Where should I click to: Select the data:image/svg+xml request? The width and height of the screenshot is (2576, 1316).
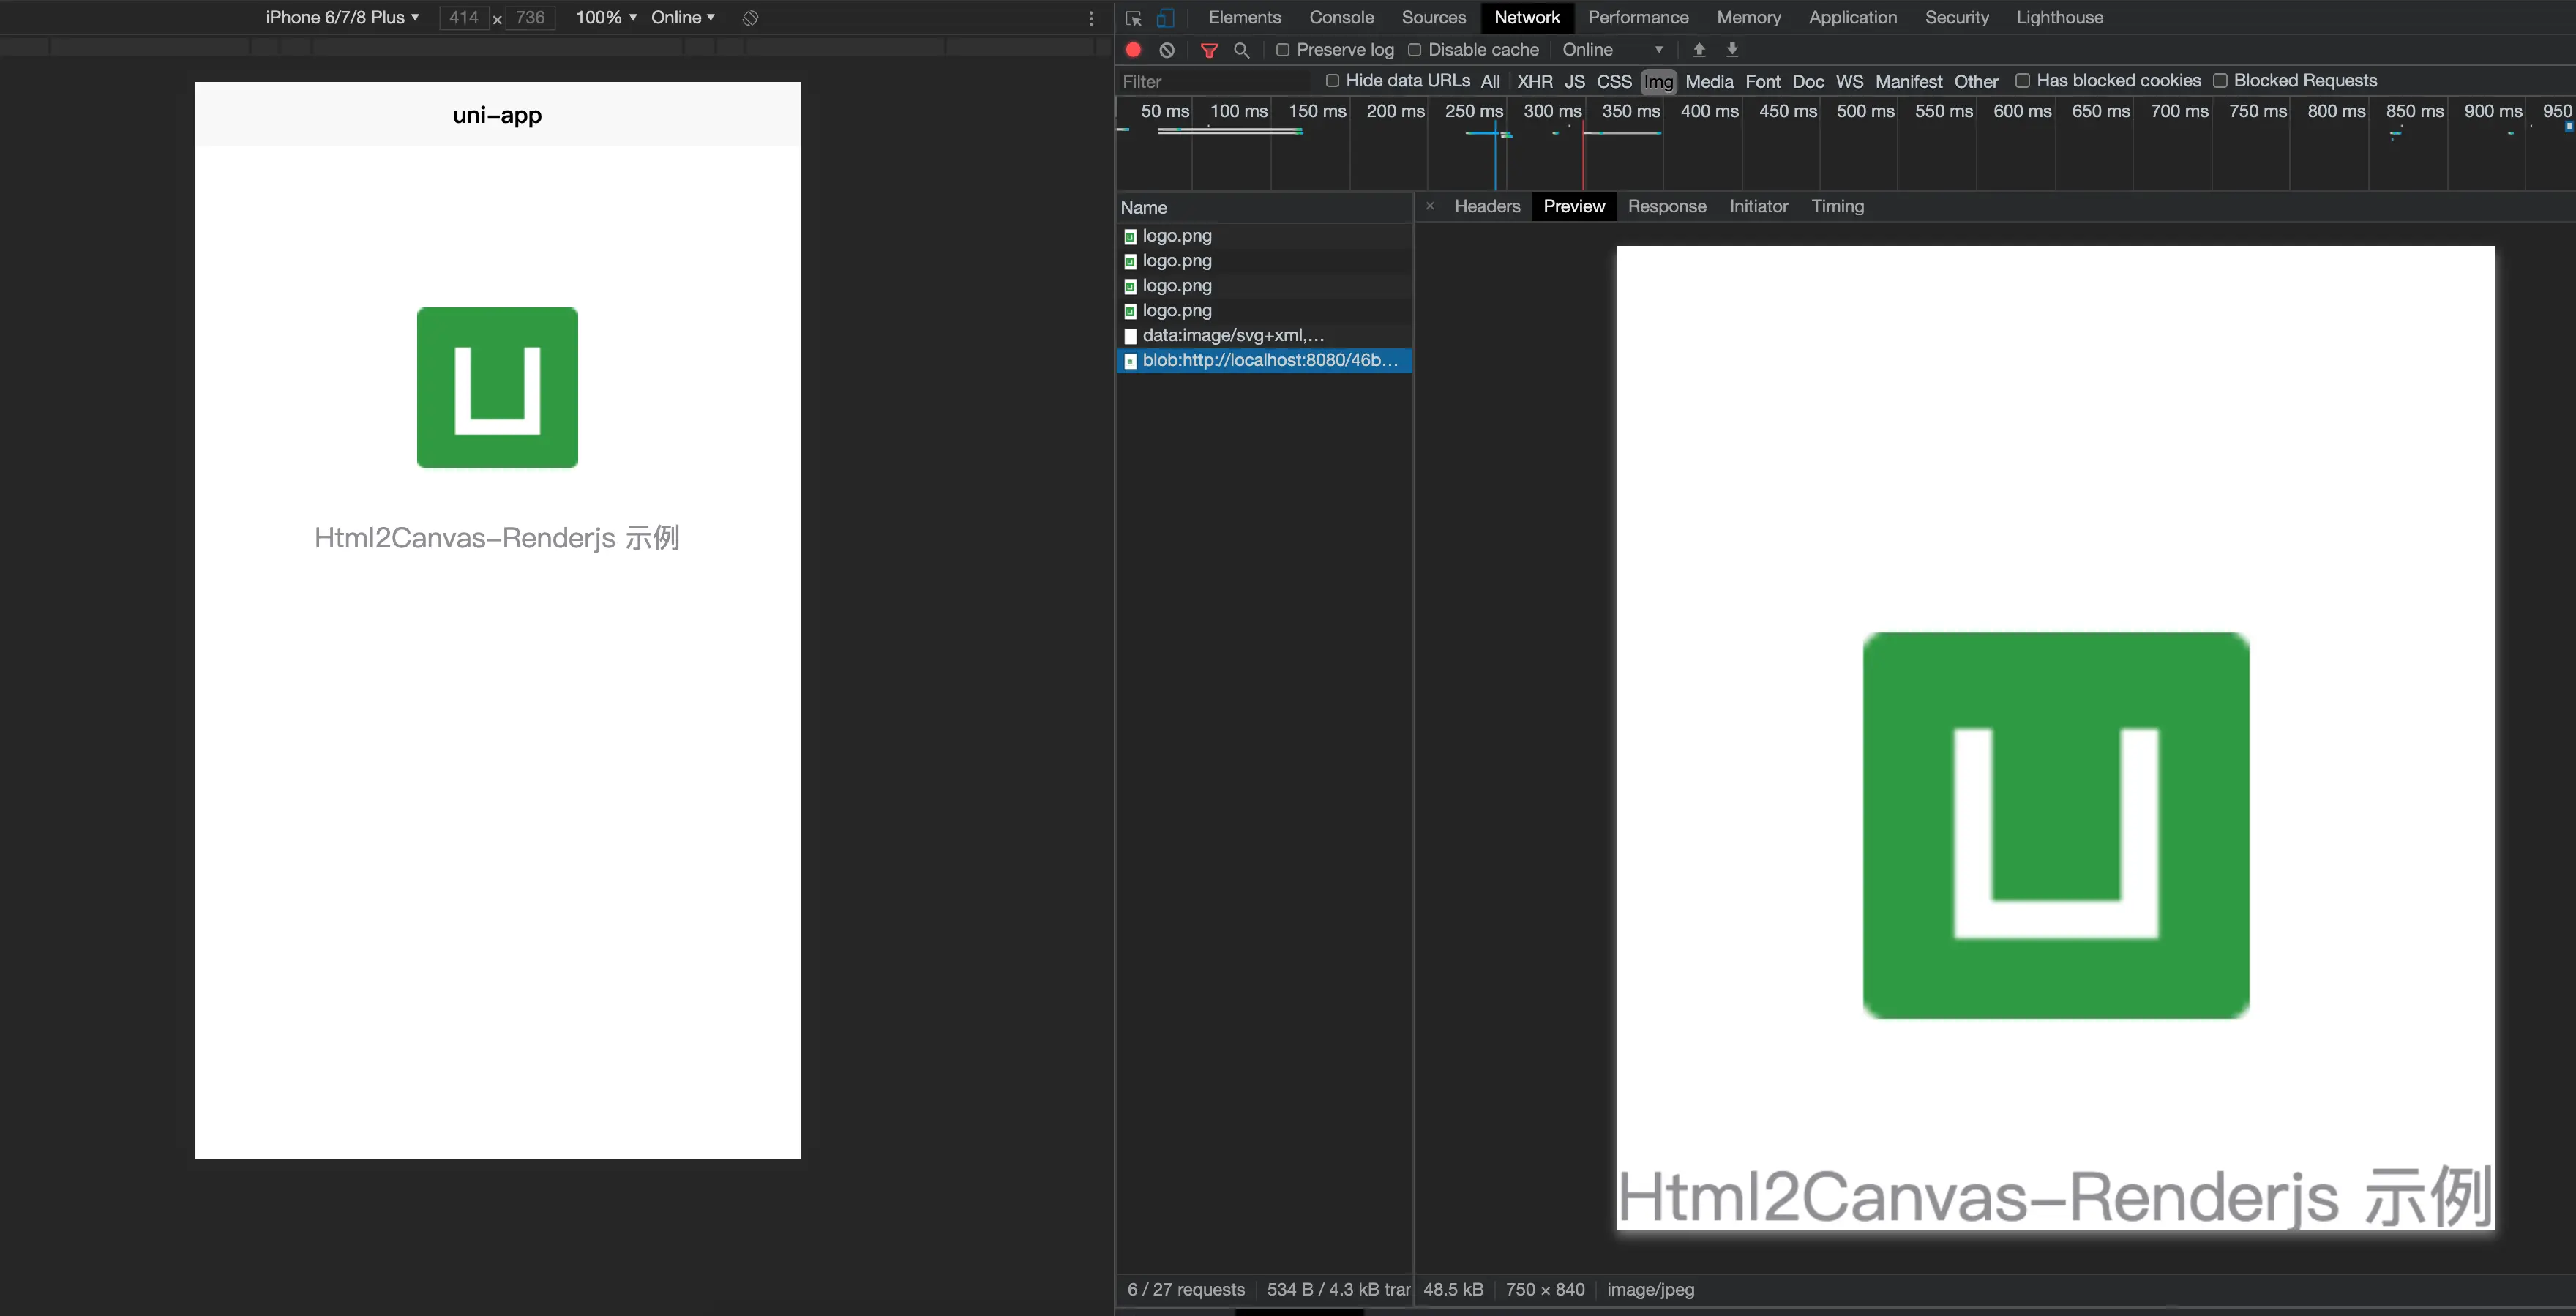point(1264,335)
